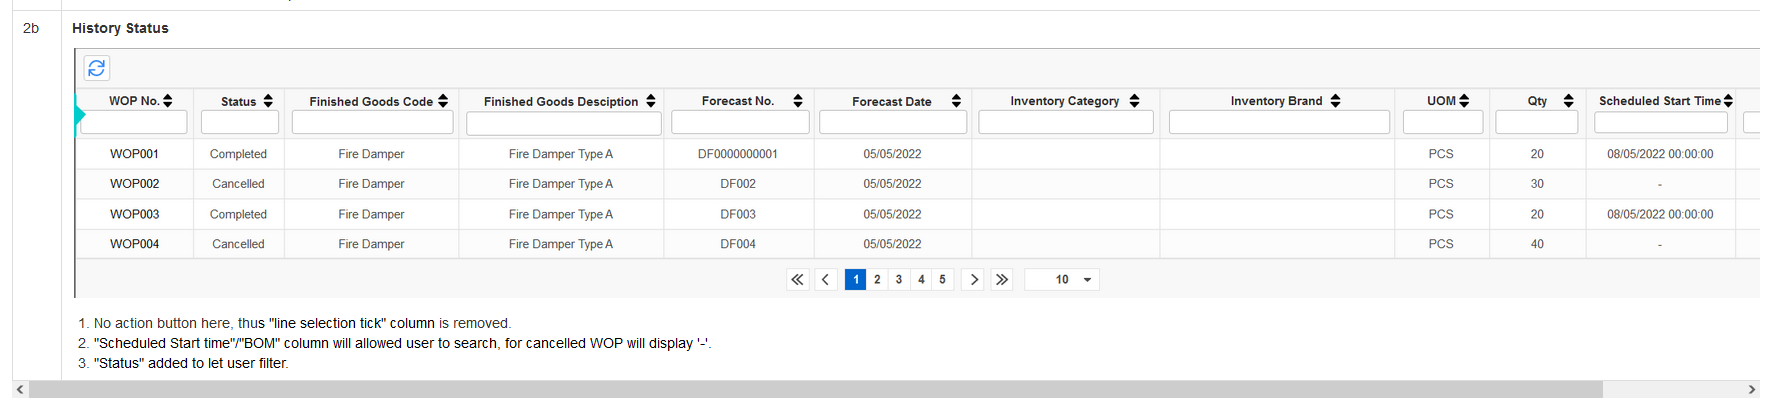Focus the Qty filter field
This screenshot has height=400, width=1779.
[x=1537, y=122]
